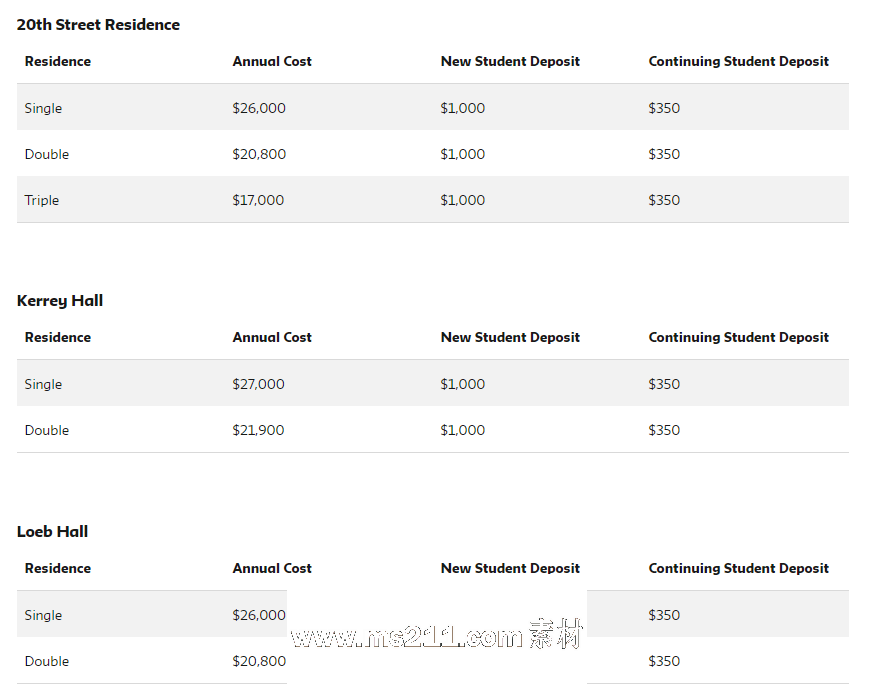Click the Loeb Hall heading
This screenshot has height=694, width=874.
tap(52, 532)
